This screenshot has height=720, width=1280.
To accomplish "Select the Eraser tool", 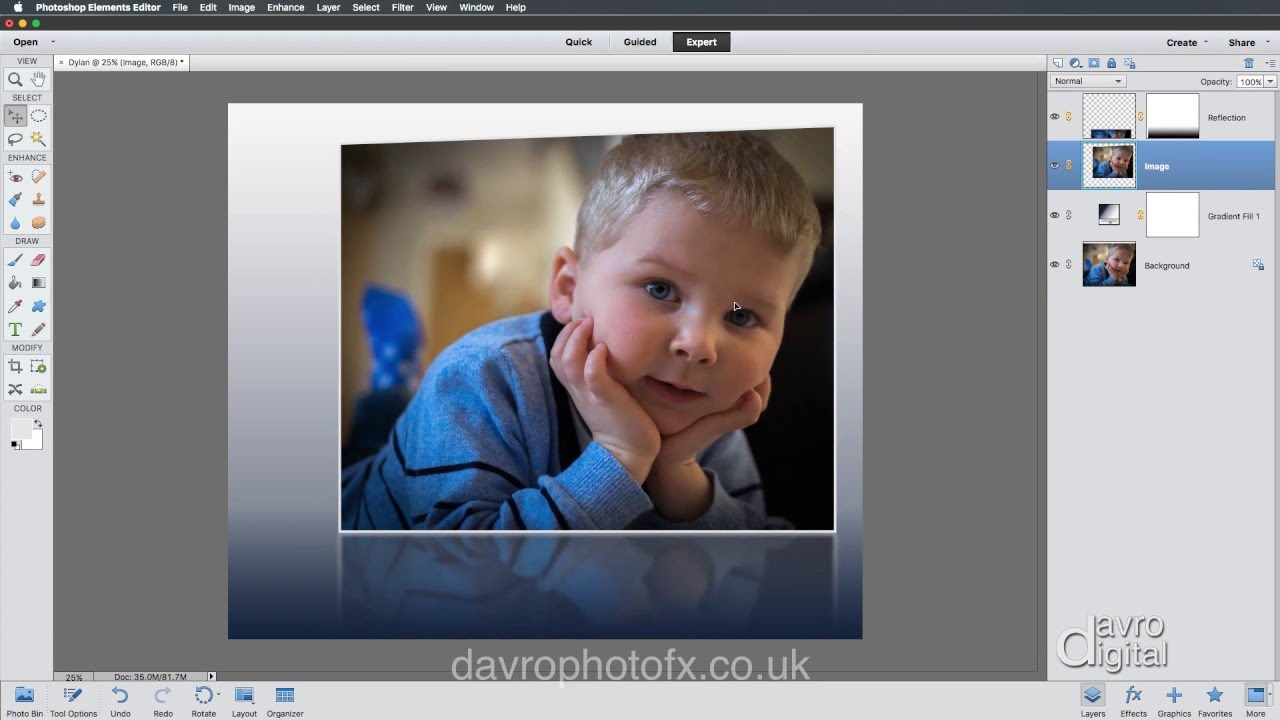I will pos(38,259).
